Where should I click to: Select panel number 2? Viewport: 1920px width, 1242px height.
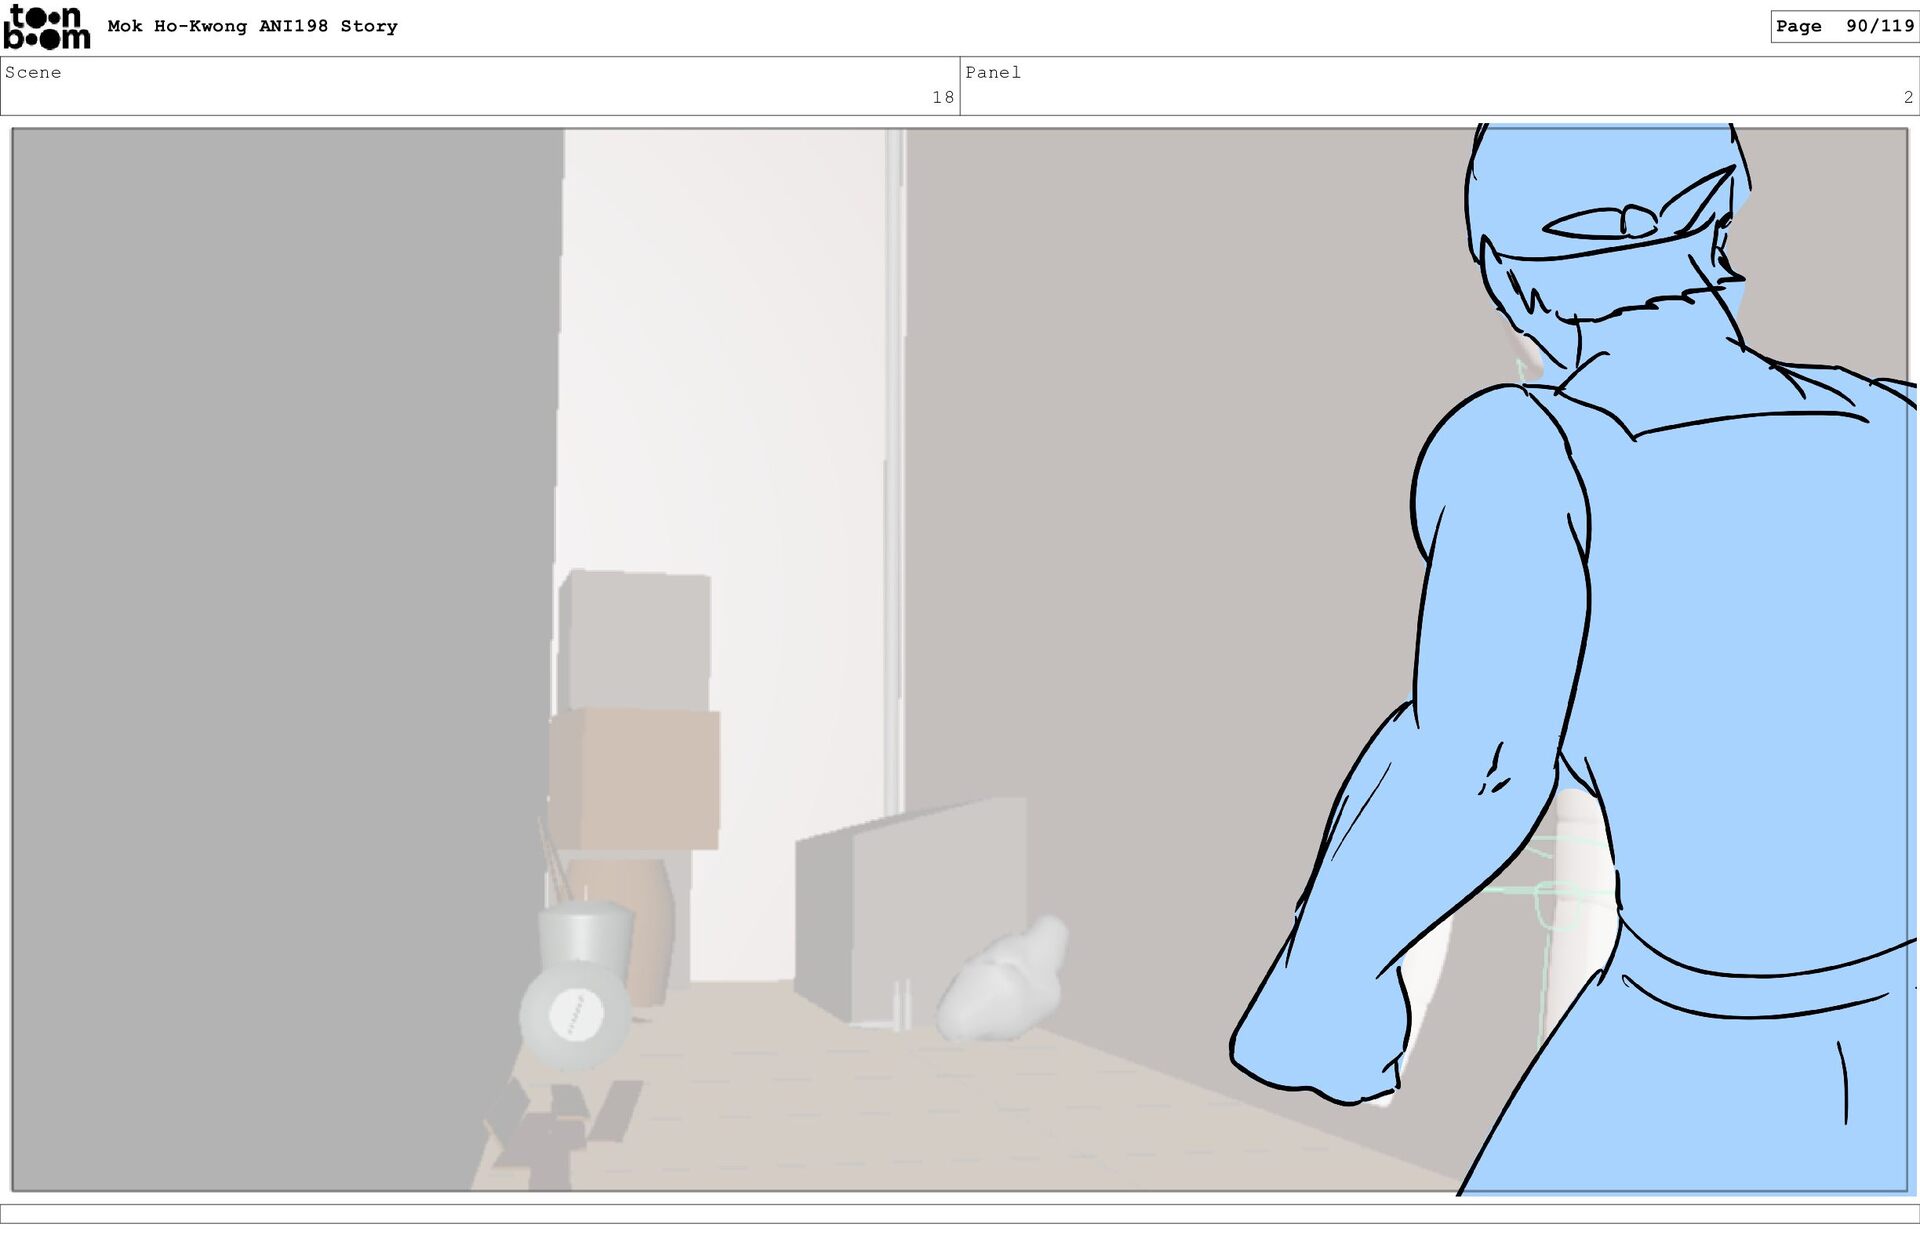[1907, 97]
